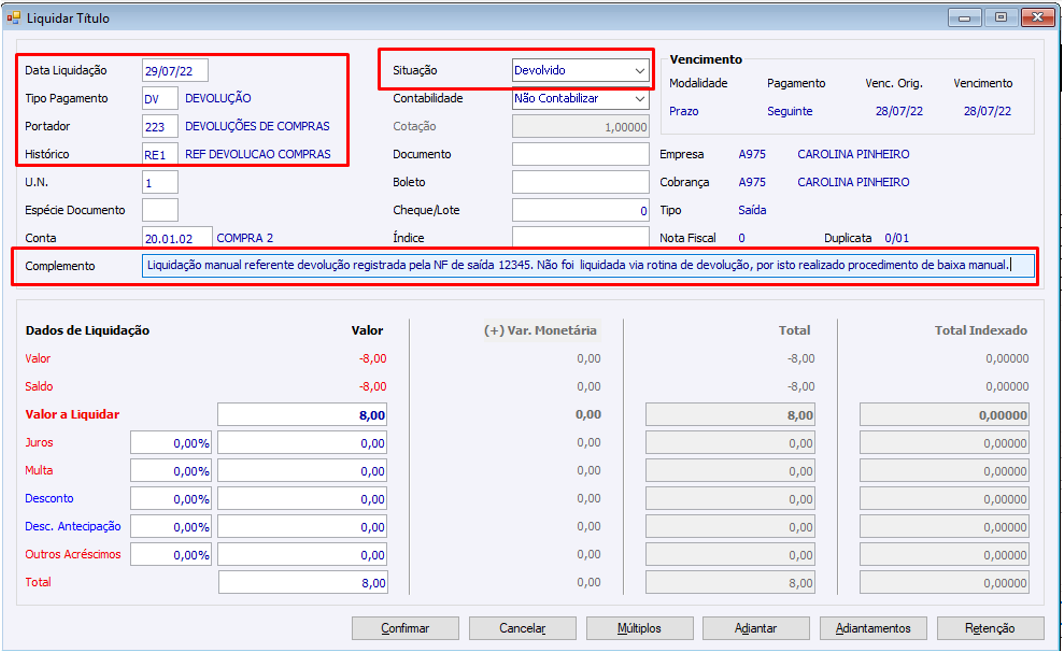Image resolution: width=1062 pixels, height=651 pixels.
Task: Click the Valor a Liquidar amount field
Action: click(x=302, y=415)
